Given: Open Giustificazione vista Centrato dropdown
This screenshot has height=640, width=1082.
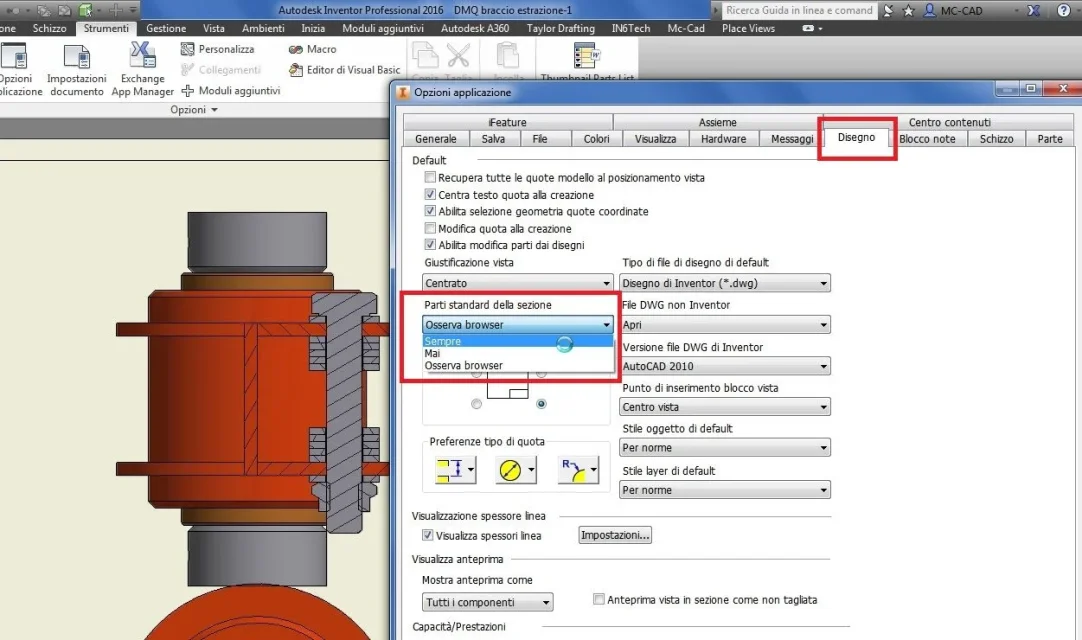Looking at the screenshot, I should tap(518, 283).
